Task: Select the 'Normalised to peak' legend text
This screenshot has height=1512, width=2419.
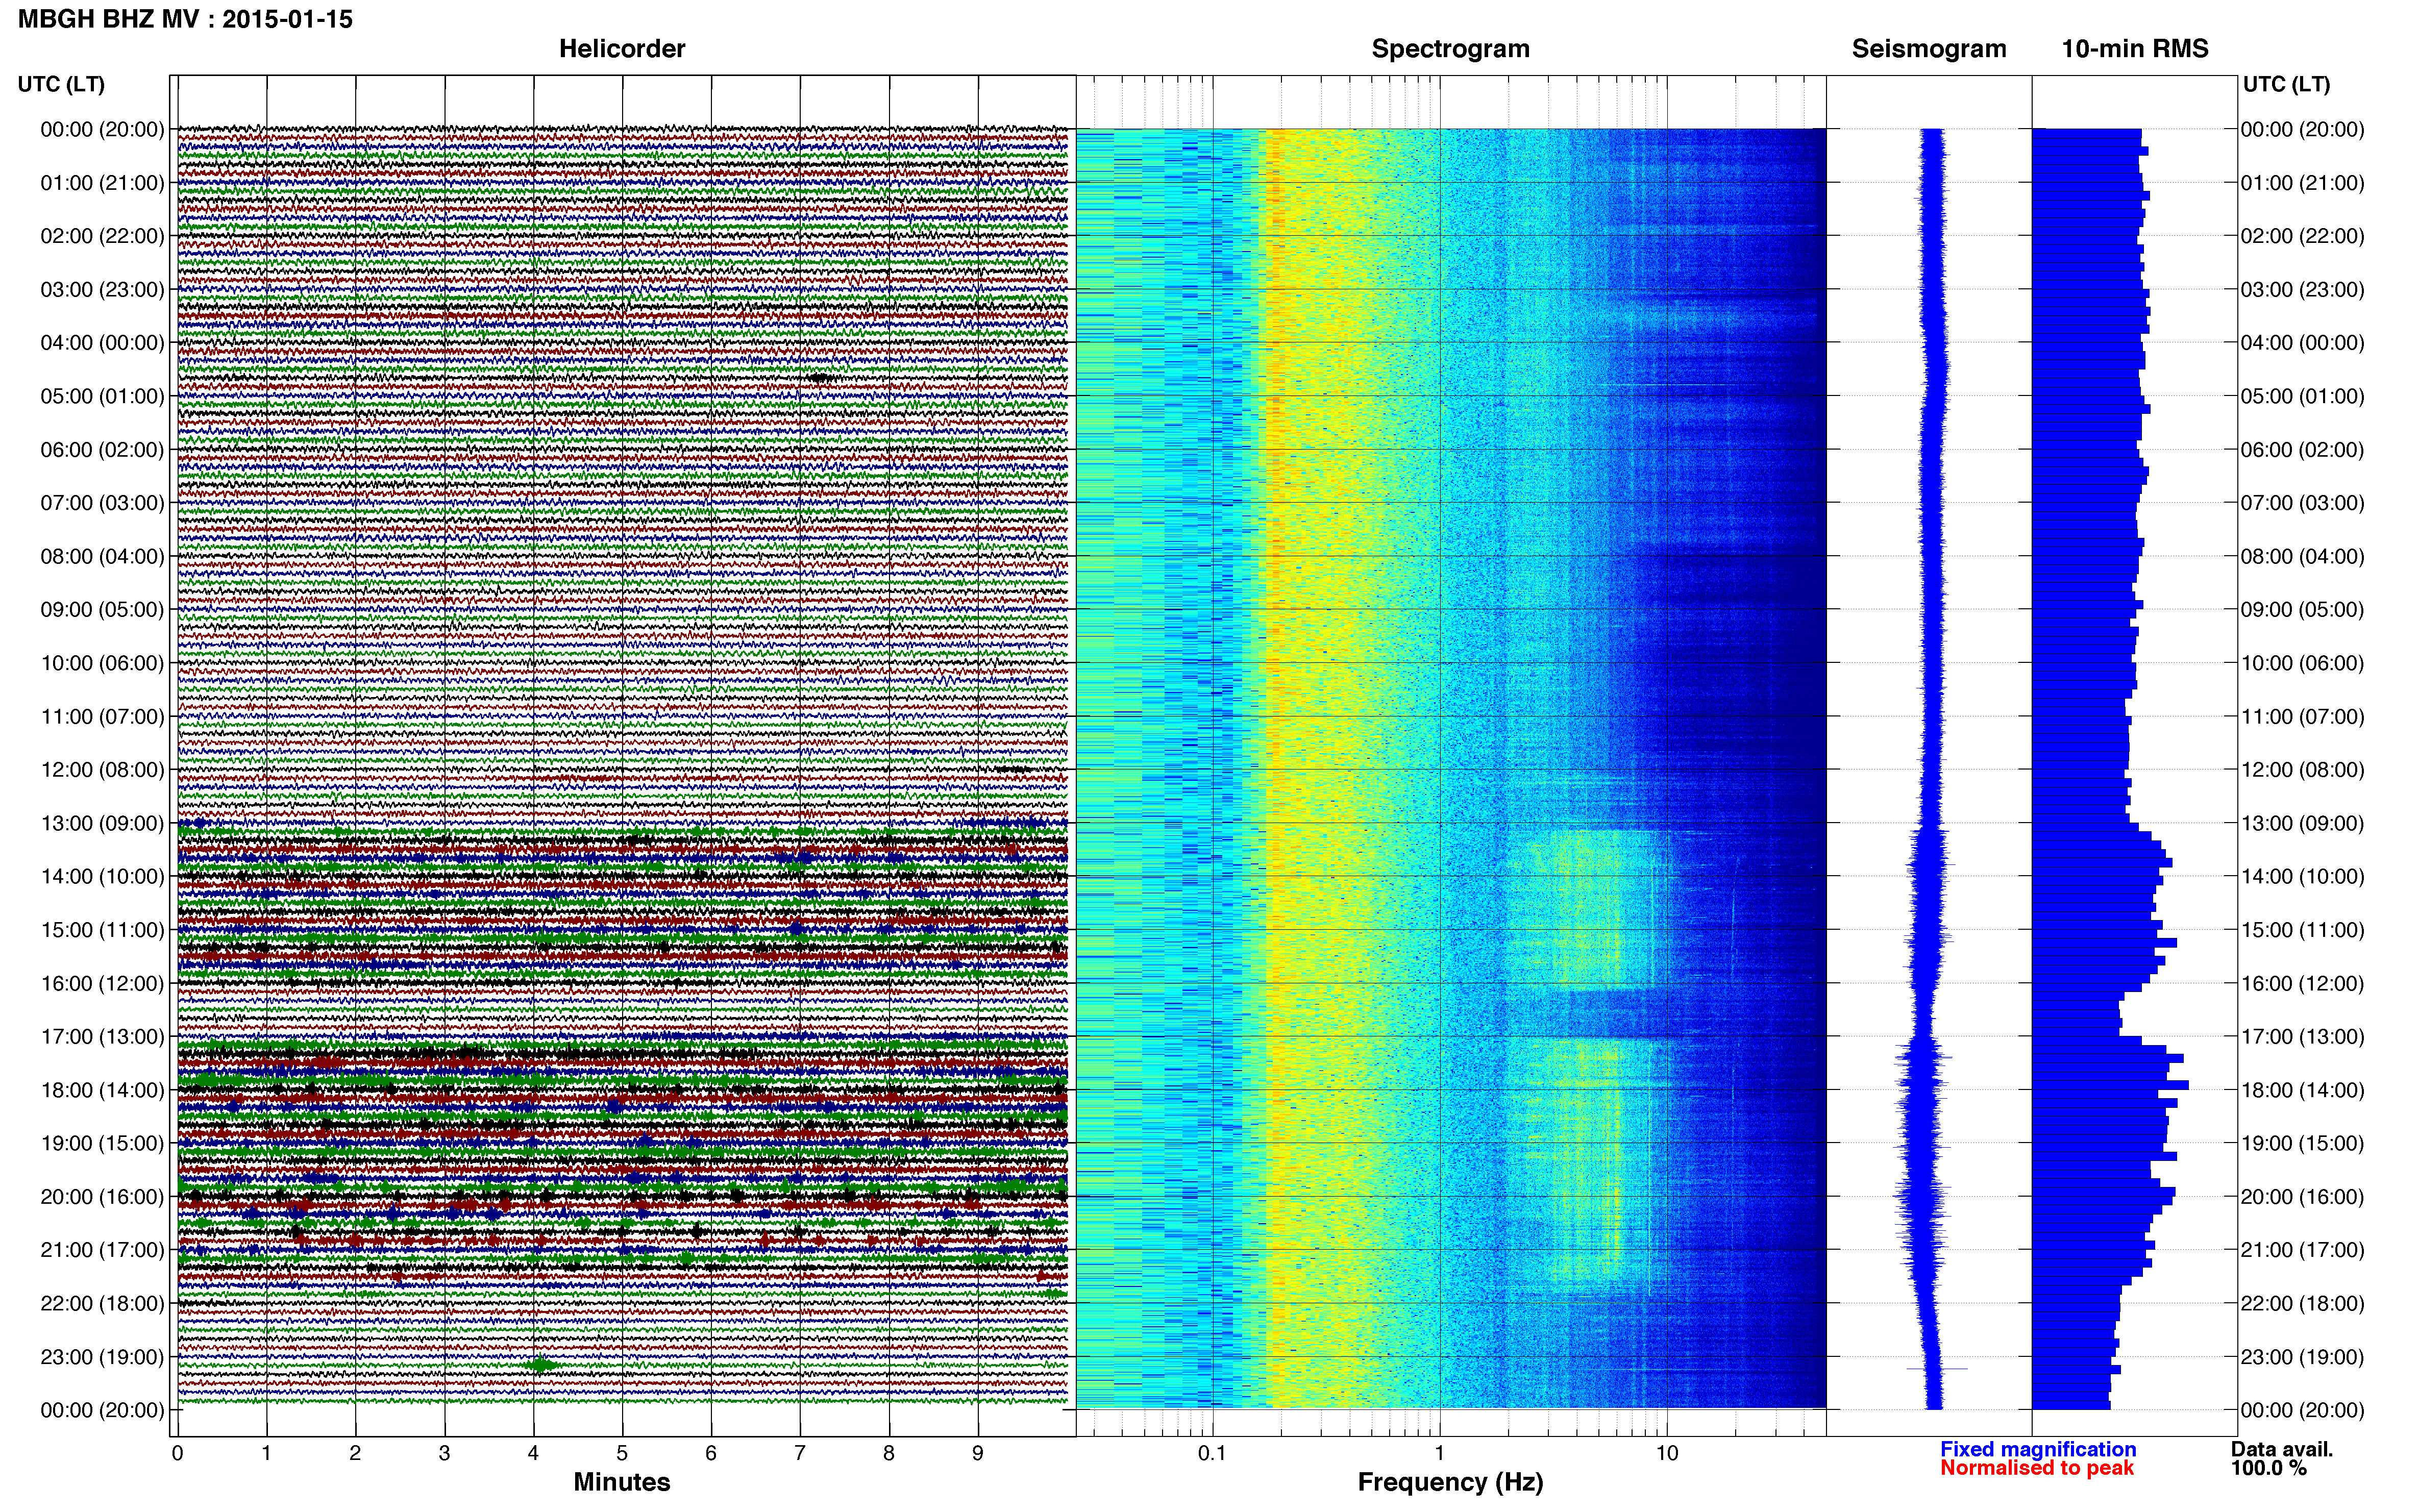Action: click(x=2037, y=1468)
